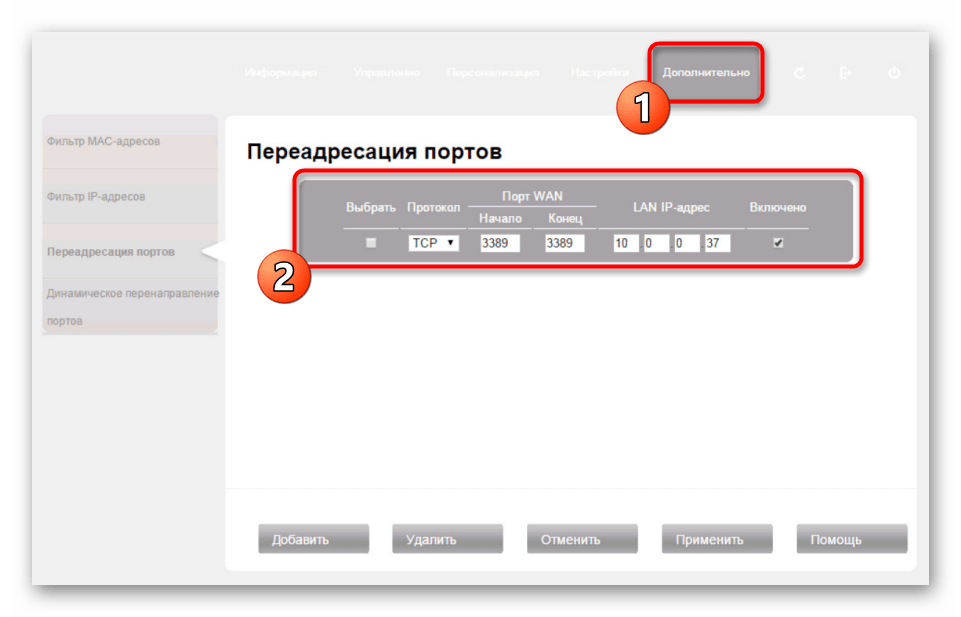Image resolution: width=961 pixels, height=617 pixels.
Task: Go to the Управление tab
Action: (x=386, y=73)
